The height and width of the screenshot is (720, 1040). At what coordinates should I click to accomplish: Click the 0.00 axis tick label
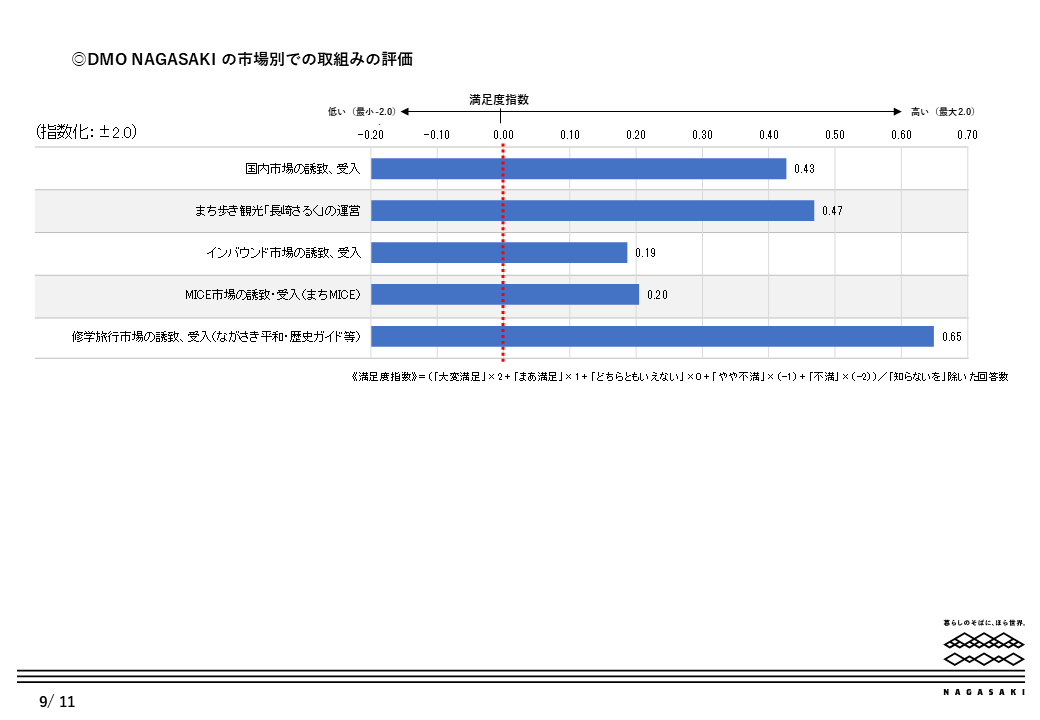coord(503,135)
